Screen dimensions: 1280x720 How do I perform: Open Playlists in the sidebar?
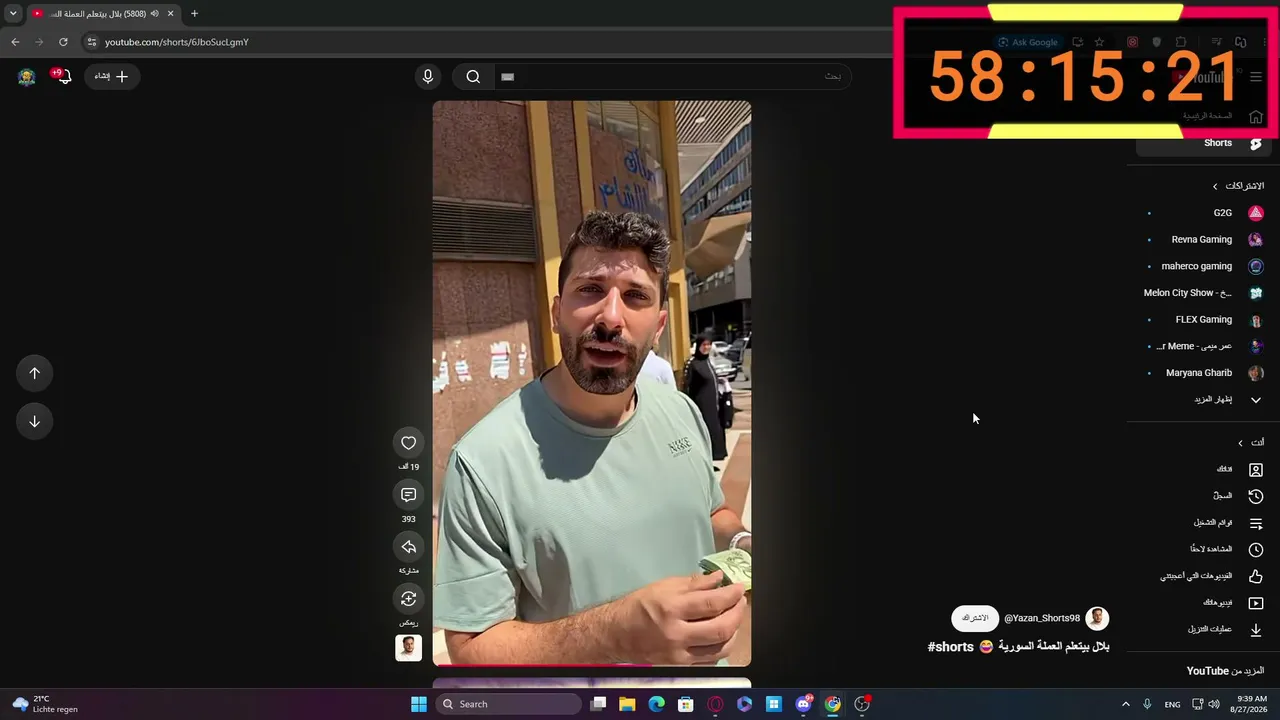(1203, 523)
